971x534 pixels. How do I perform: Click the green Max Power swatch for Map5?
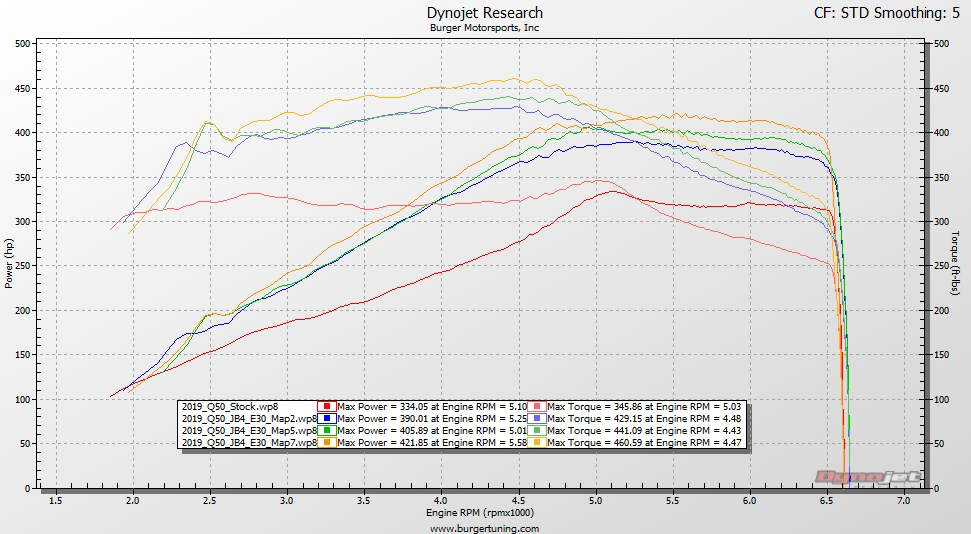[326, 431]
